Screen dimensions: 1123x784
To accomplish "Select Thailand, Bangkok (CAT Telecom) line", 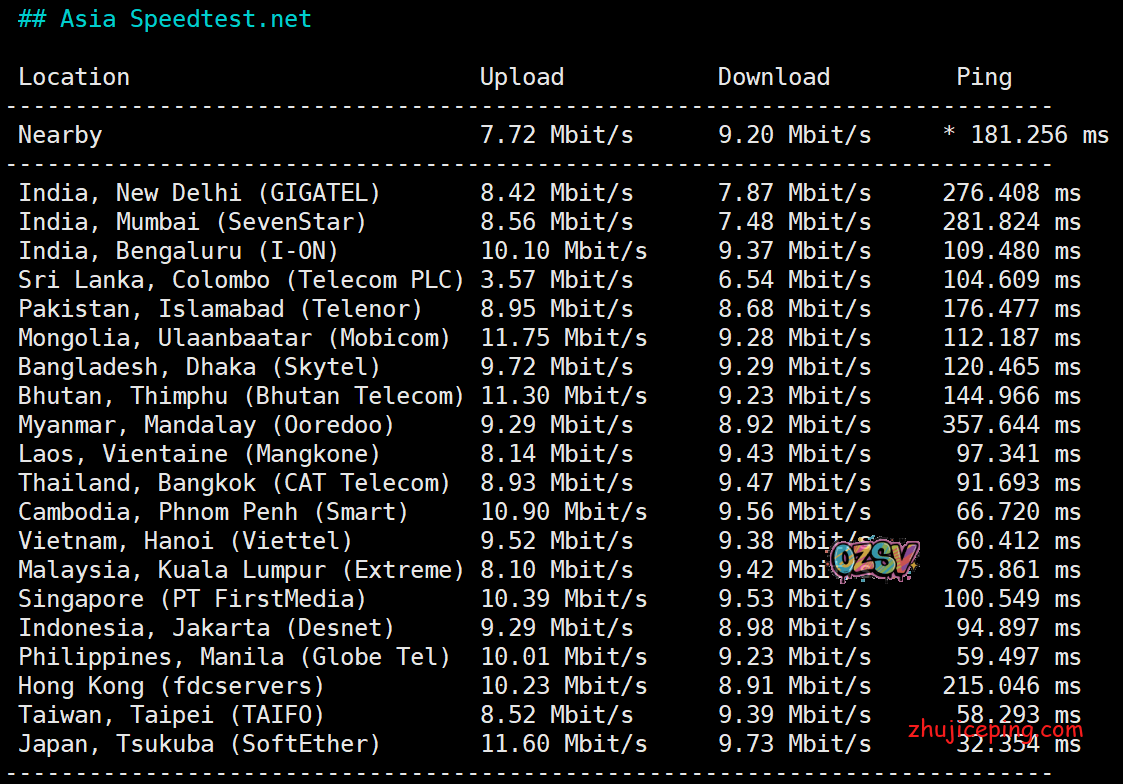I will tap(234, 483).
